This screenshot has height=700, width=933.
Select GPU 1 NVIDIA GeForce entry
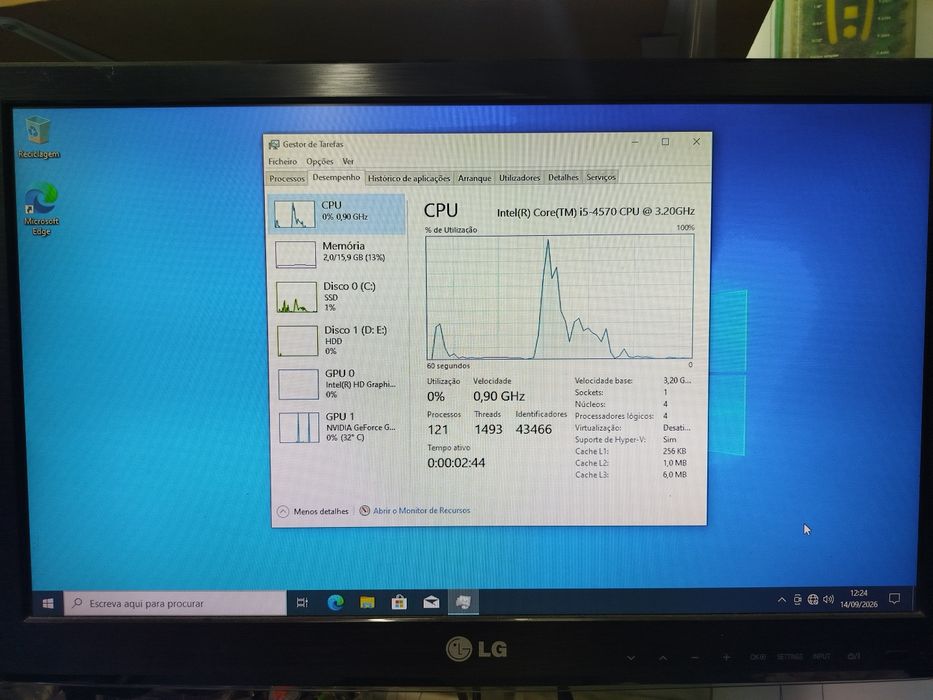click(339, 427)
